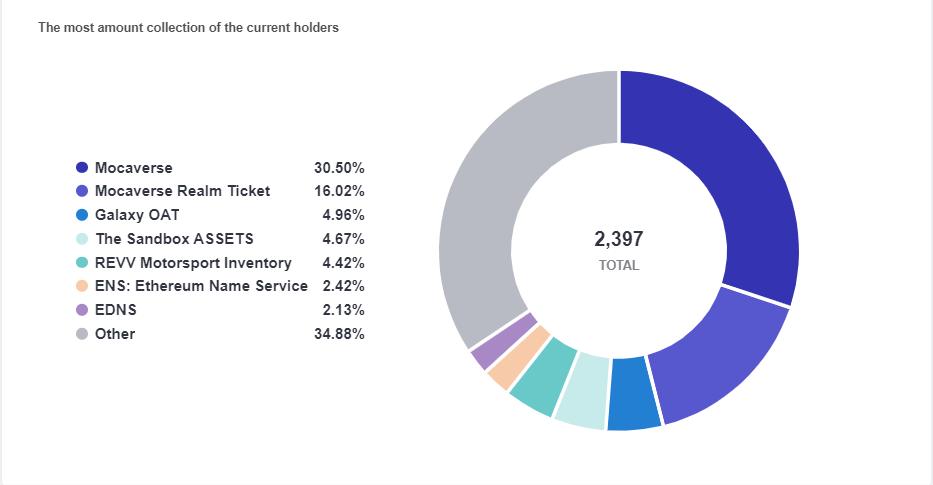Select the Galaxy OAT legend label
This screenshot has width=933, height=485.
(x=137, y=215)
